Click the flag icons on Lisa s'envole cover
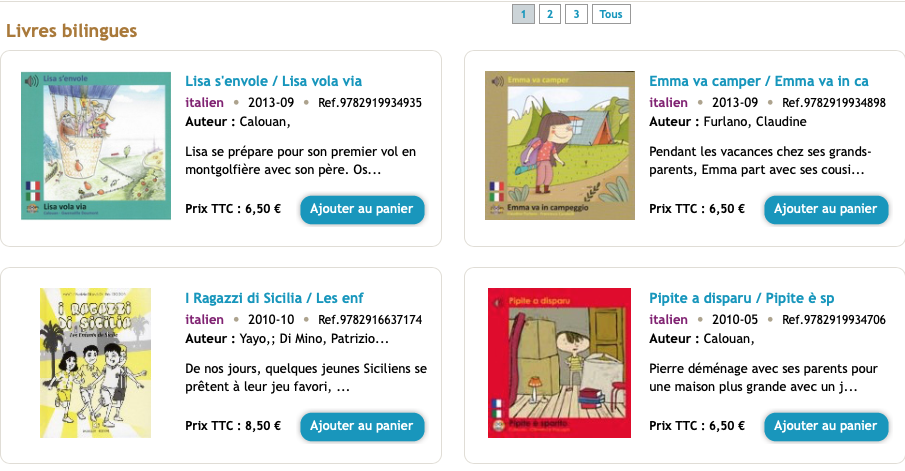The height and width of the screenshot is (471, 905). point(31,191)
